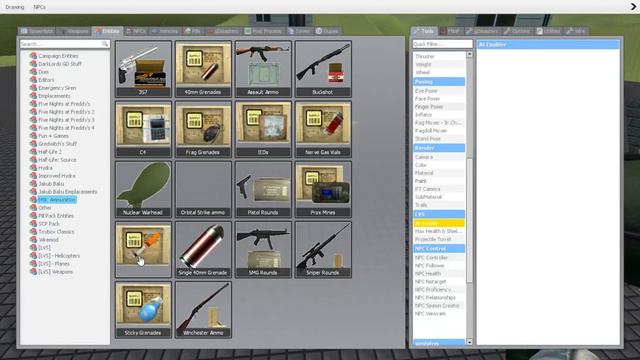Spawn the SMG Rounds entity

[263, 249]
